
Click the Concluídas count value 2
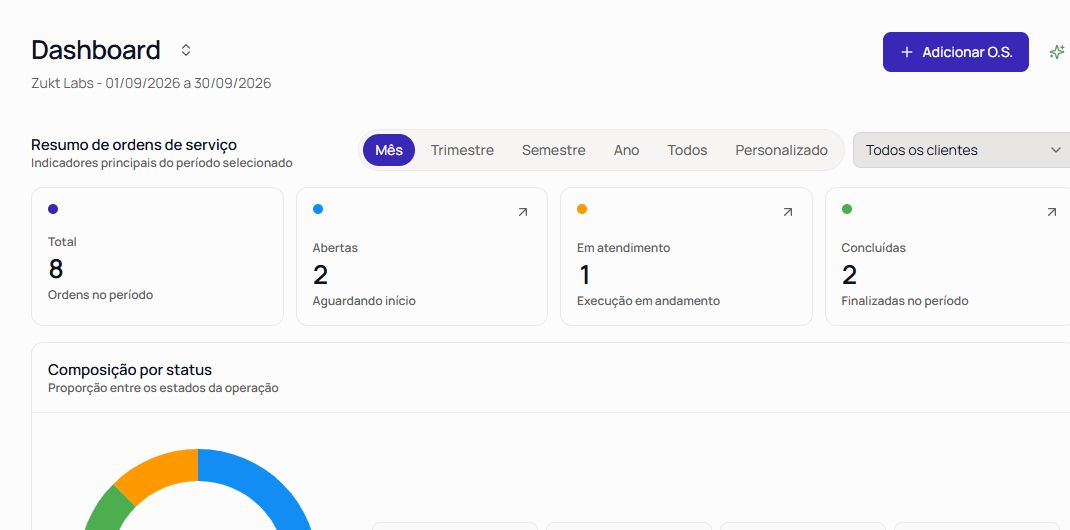click(850, 275)
